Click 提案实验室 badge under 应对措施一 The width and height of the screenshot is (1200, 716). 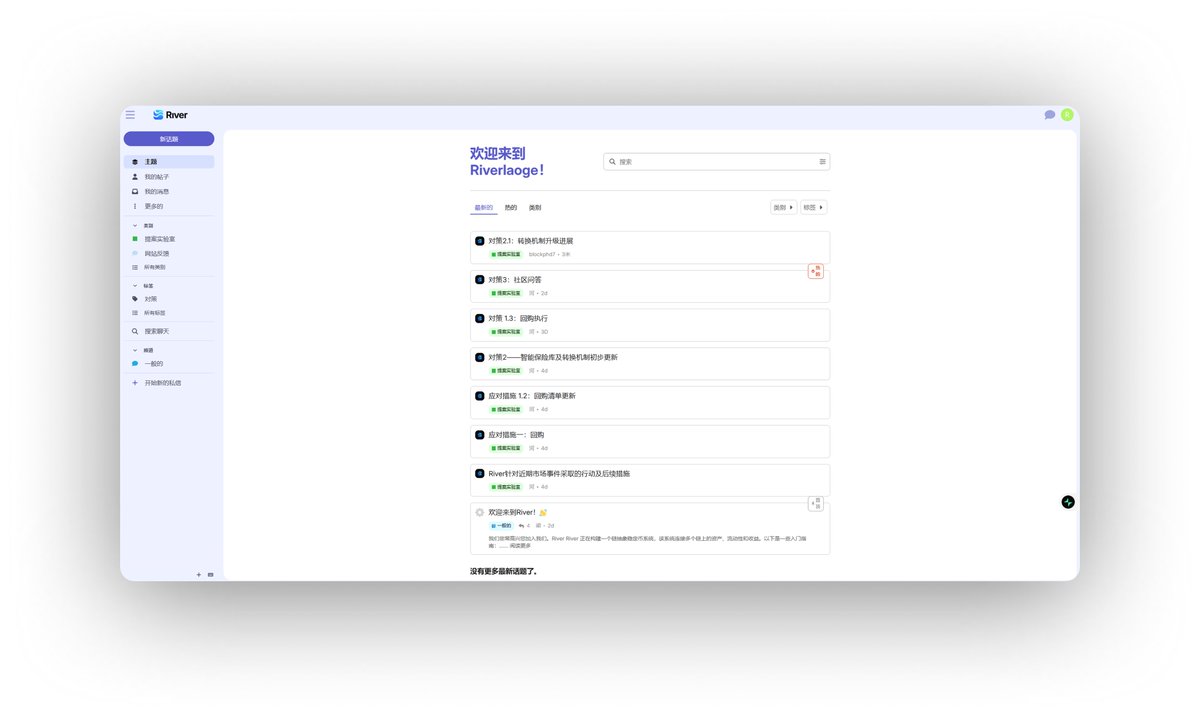[x=505, y=448]
